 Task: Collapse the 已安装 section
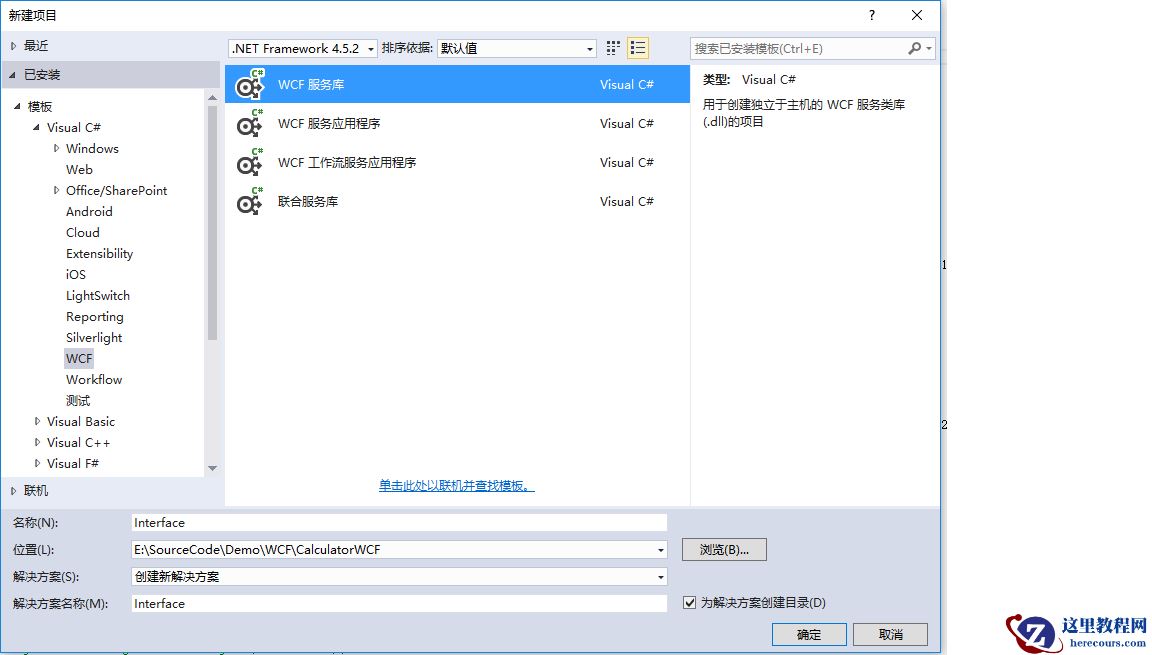tap(12, 75)
